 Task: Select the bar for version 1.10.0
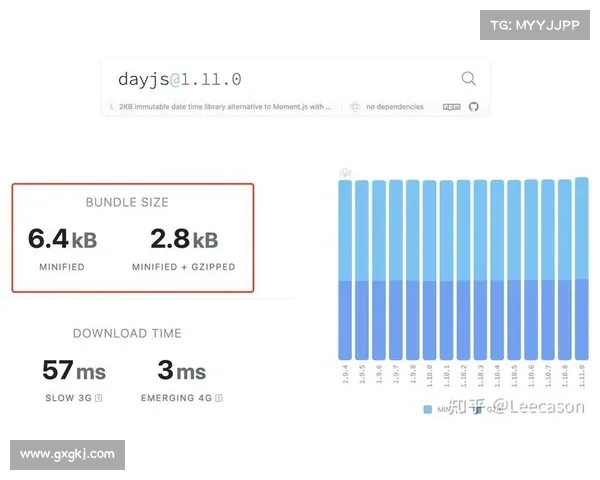coord(429,270)
